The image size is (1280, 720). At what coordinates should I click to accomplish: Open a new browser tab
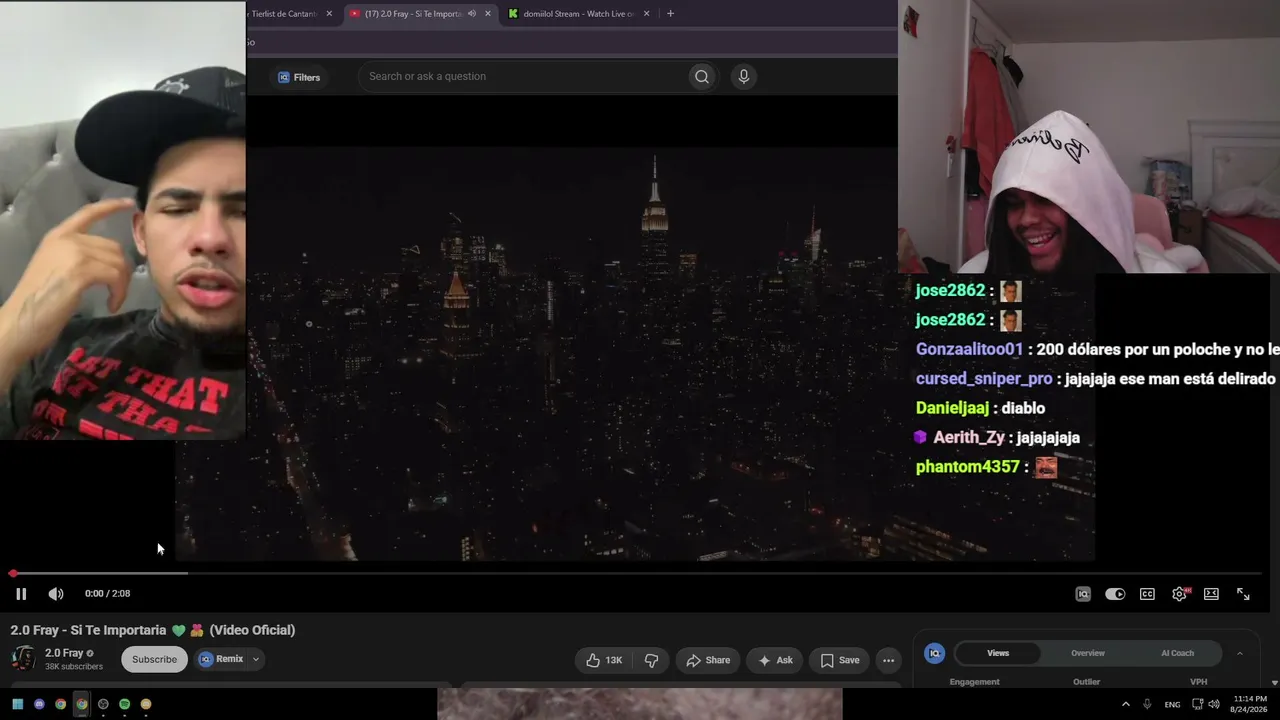point(670,14)
